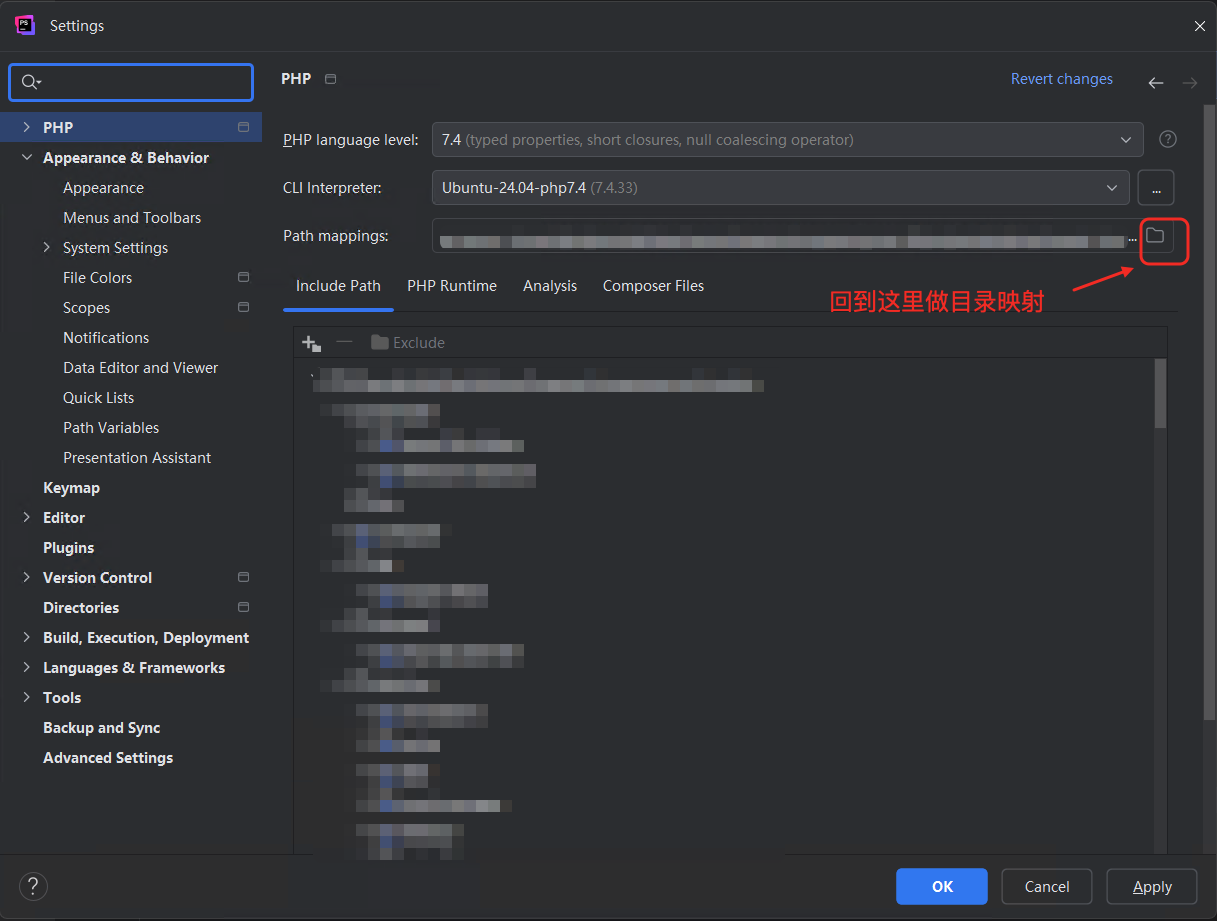Open Directories settings
Image resolution: width=1217 pixels, height=921 pixels.
click(81, 607)
